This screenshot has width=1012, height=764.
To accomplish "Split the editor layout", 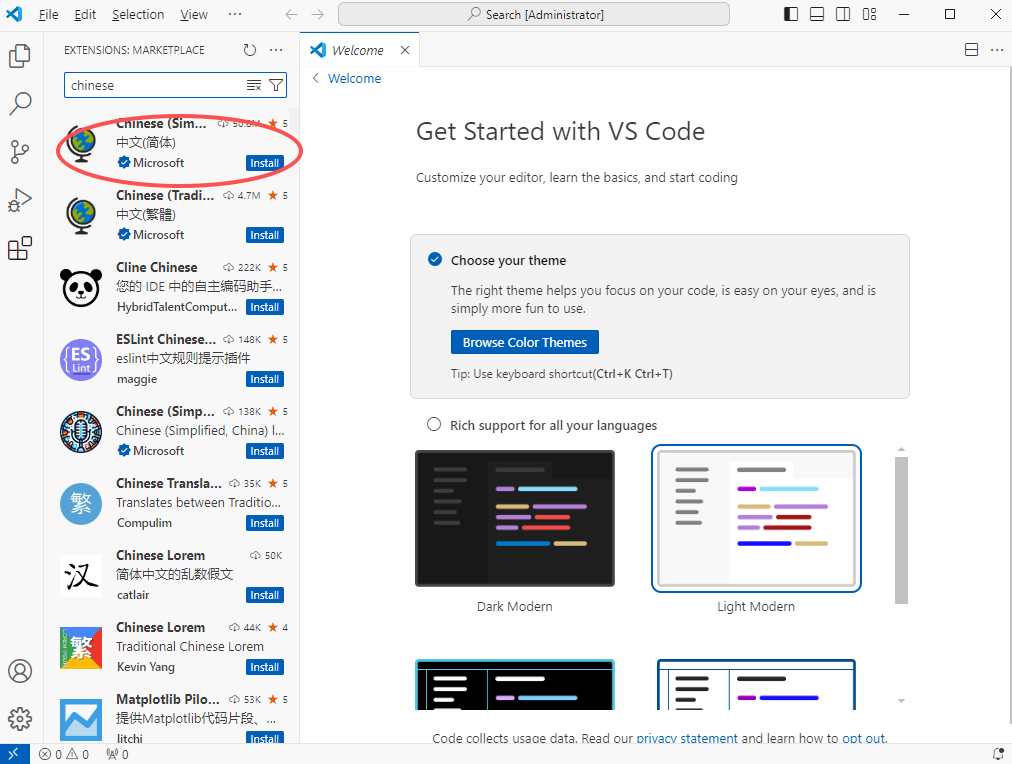I will coord(971,50).
